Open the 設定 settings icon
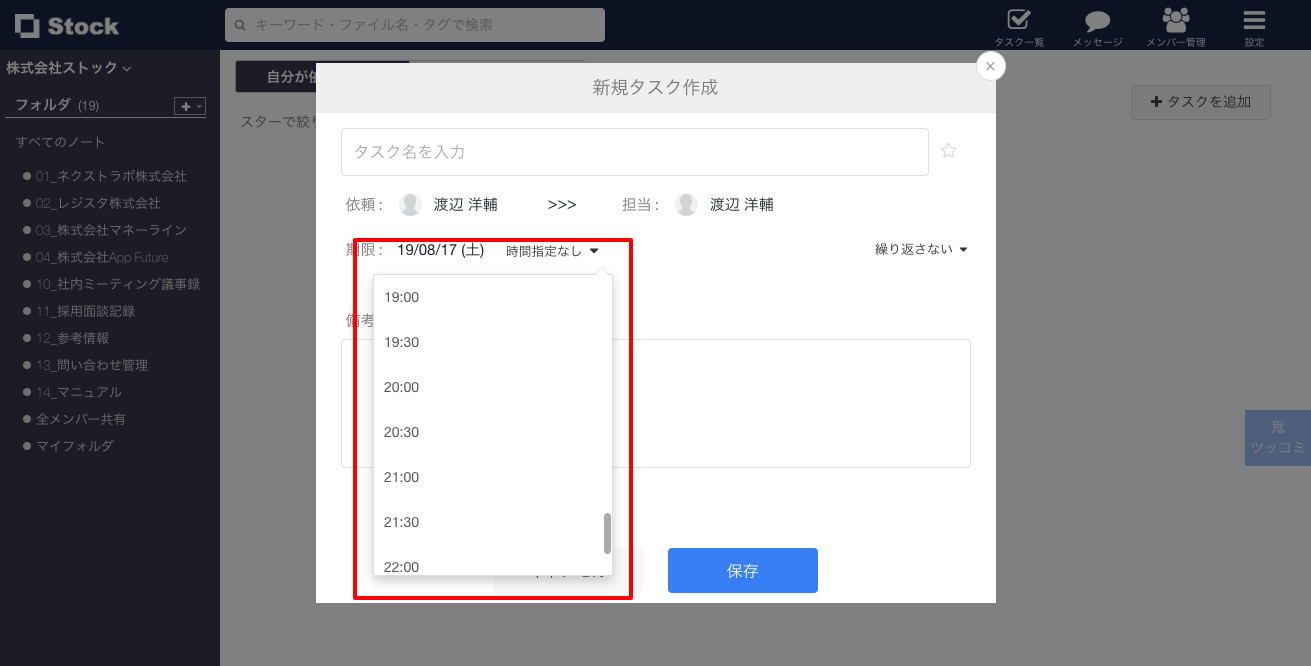Screen dimensions: 1311x666 [x=1254, y=25]
